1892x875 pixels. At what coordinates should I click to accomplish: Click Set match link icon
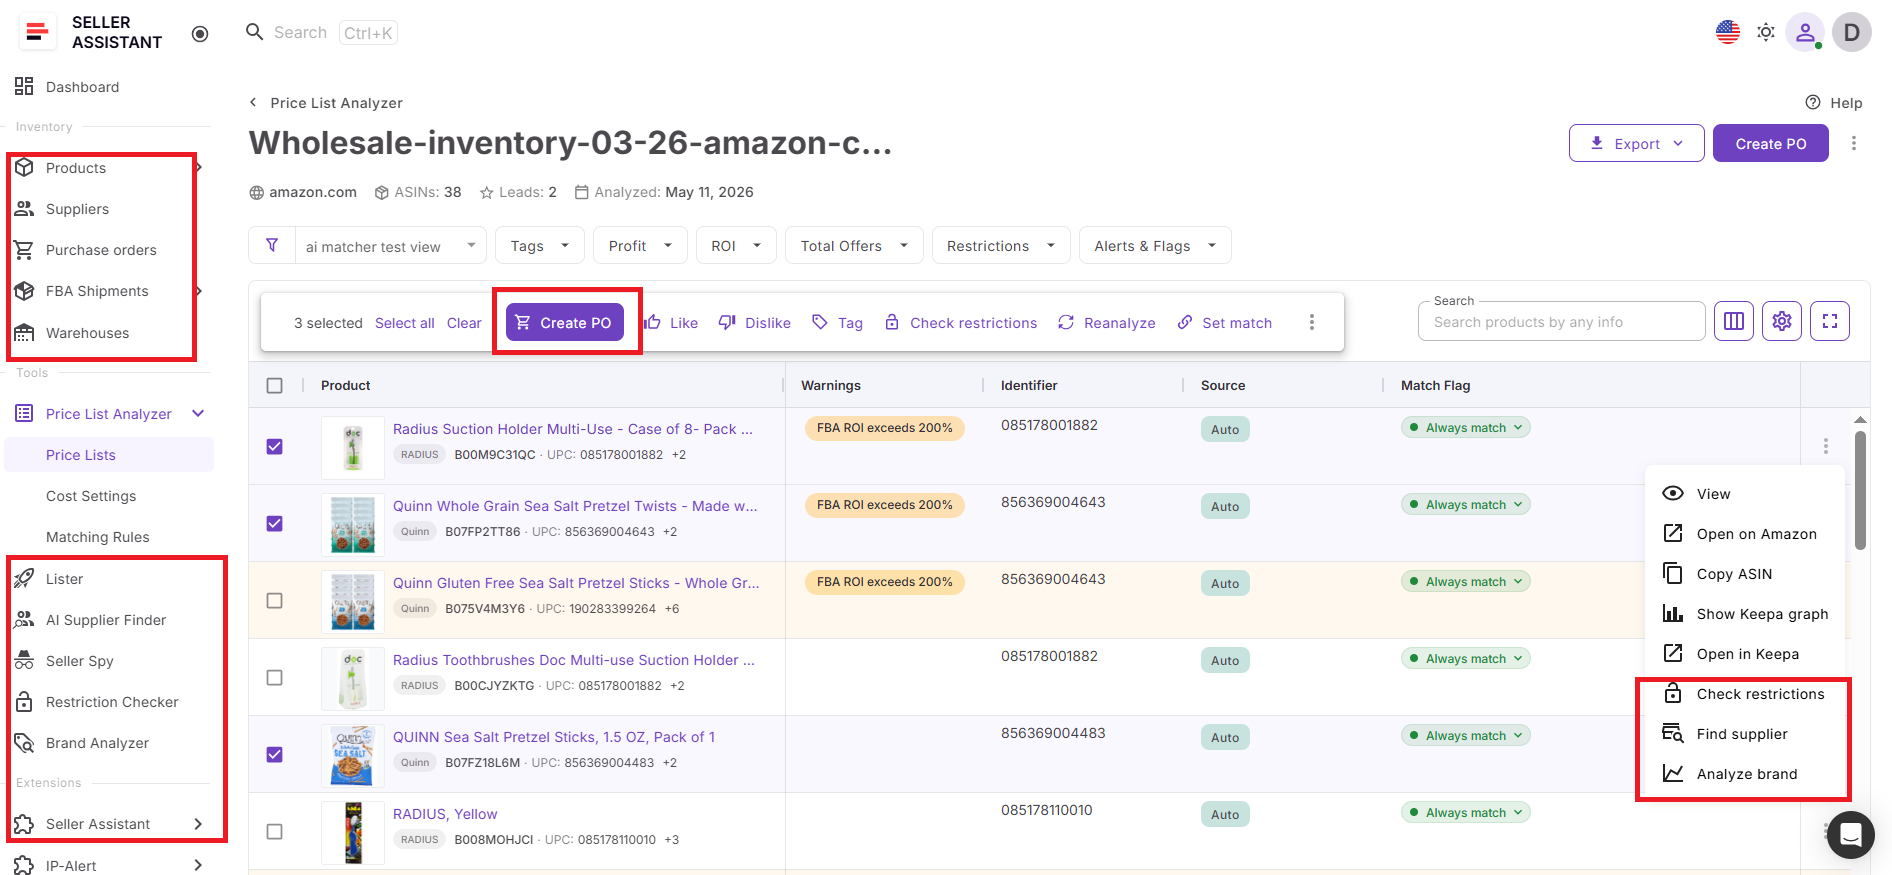(x=1185, y=322)
